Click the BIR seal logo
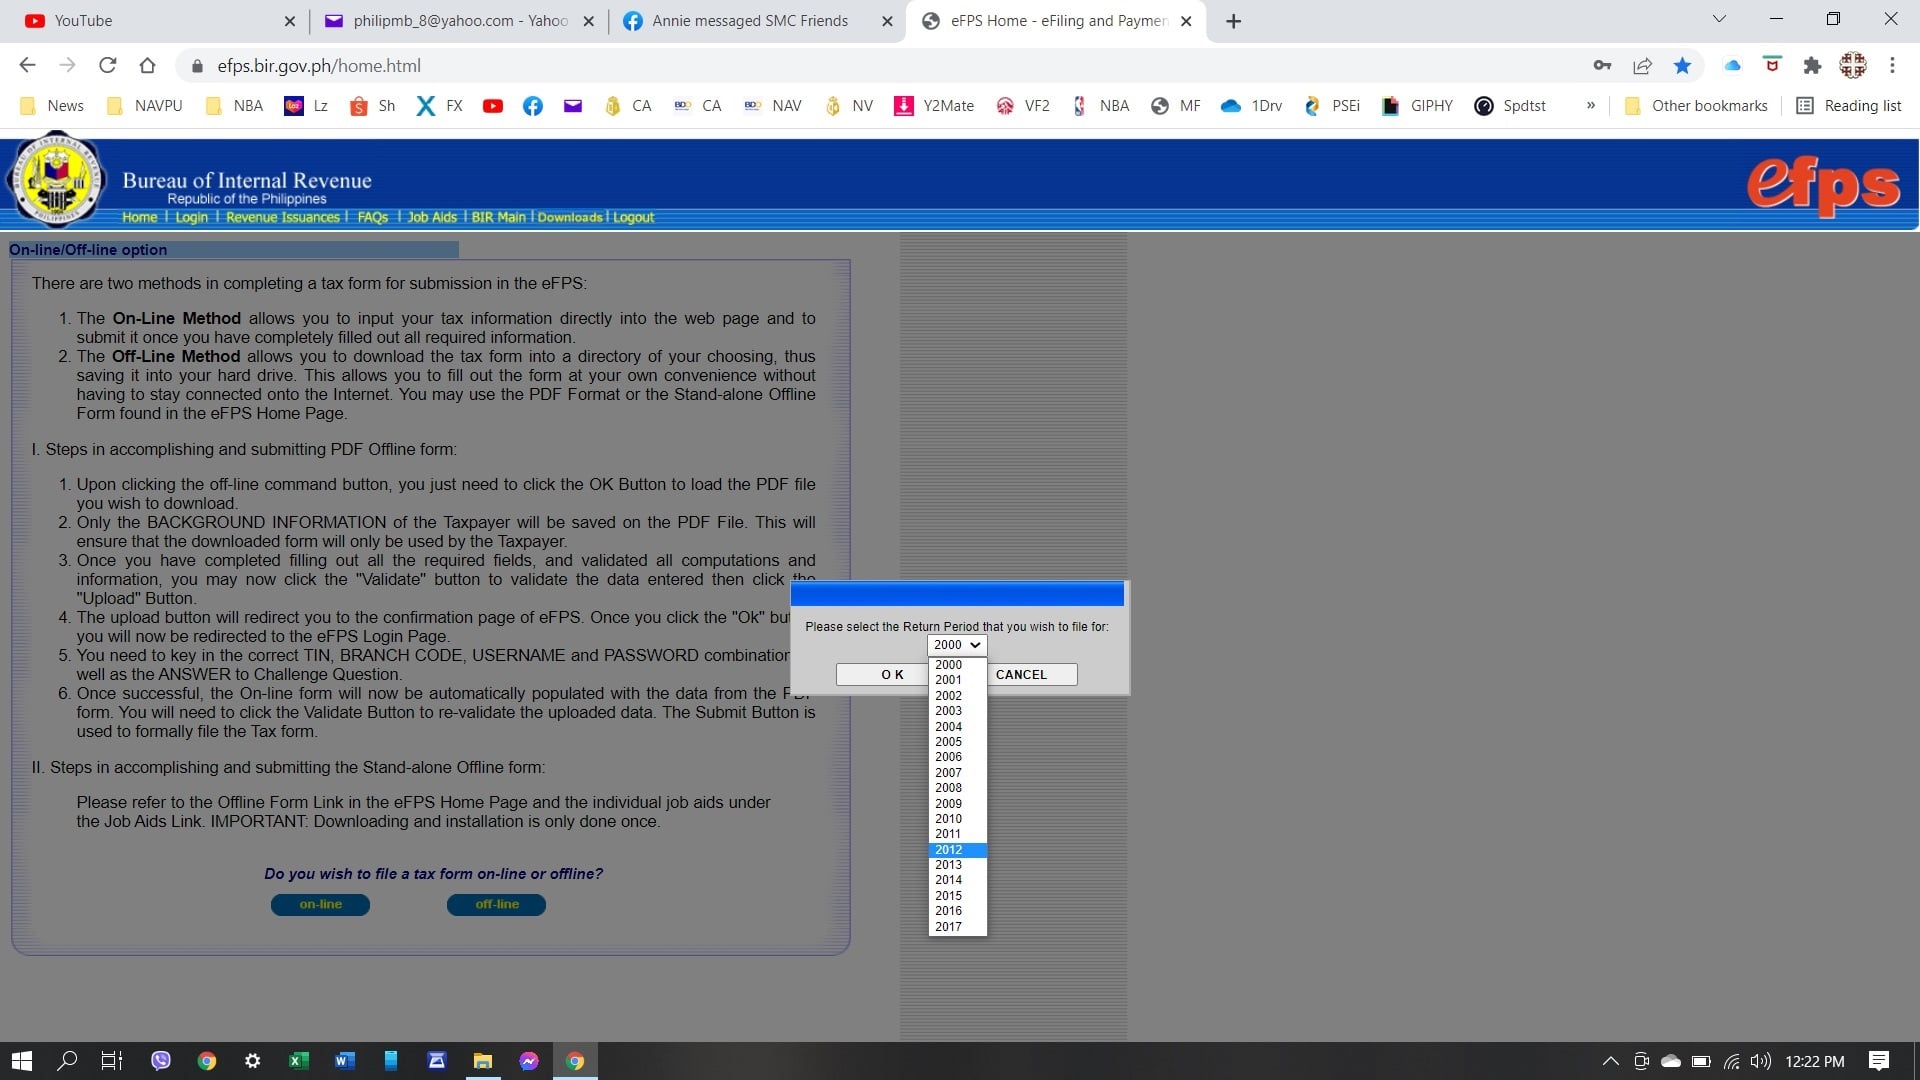This screenshot has width=1920, height=1080. tap(55, 179)
